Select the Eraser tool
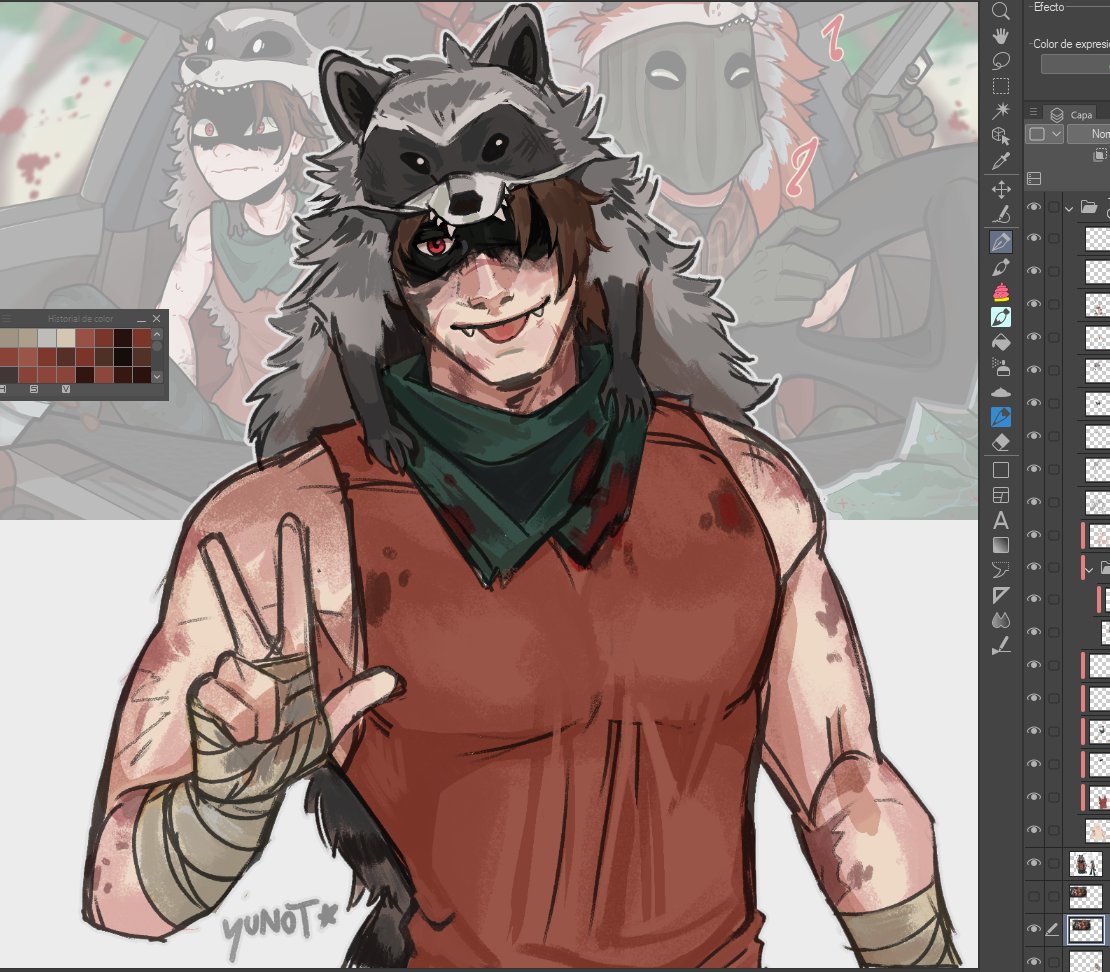This screenshot has height=972, width=1110. pyautogui.click(x=1000, y=442)
